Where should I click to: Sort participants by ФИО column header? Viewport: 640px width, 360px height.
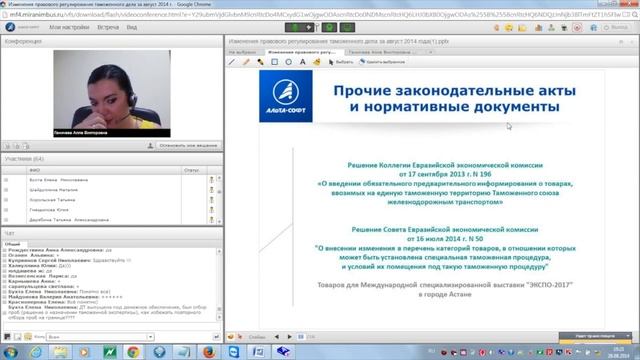(x=104, y=170)
